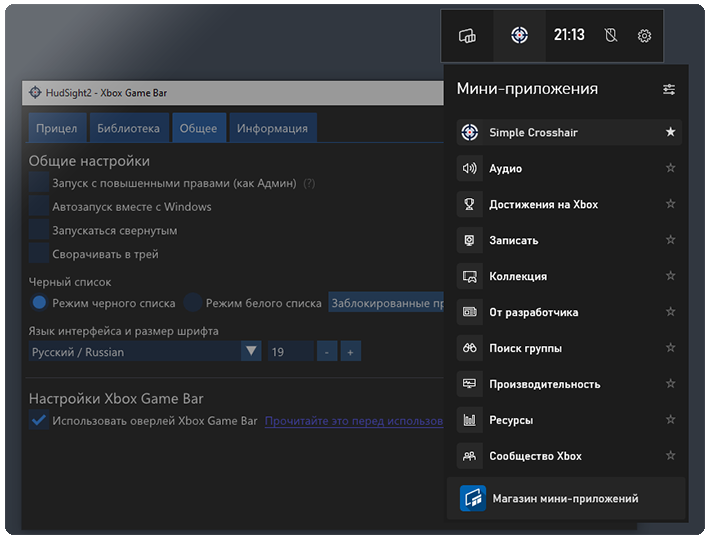
Task: Enable Запускаться свернутым checkbox
Action: pyautogui.click(x=39, y=229)
